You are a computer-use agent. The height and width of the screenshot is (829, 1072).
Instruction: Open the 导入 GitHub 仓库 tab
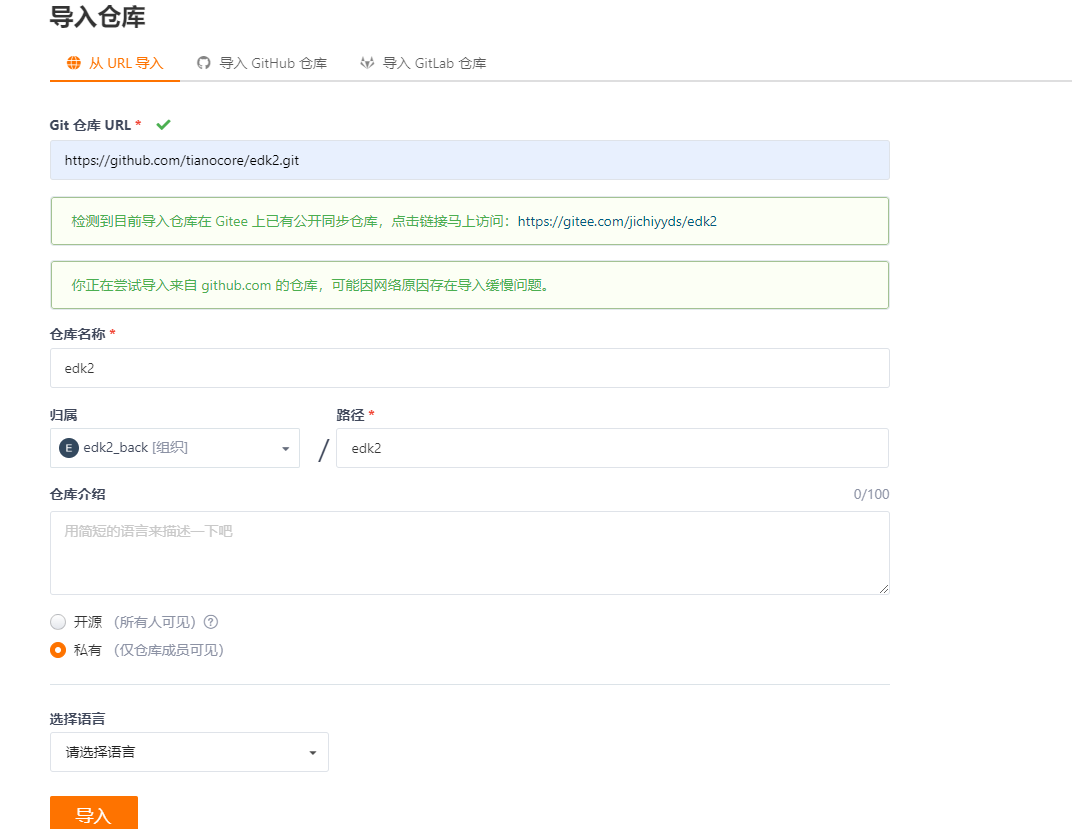(262, 64)
